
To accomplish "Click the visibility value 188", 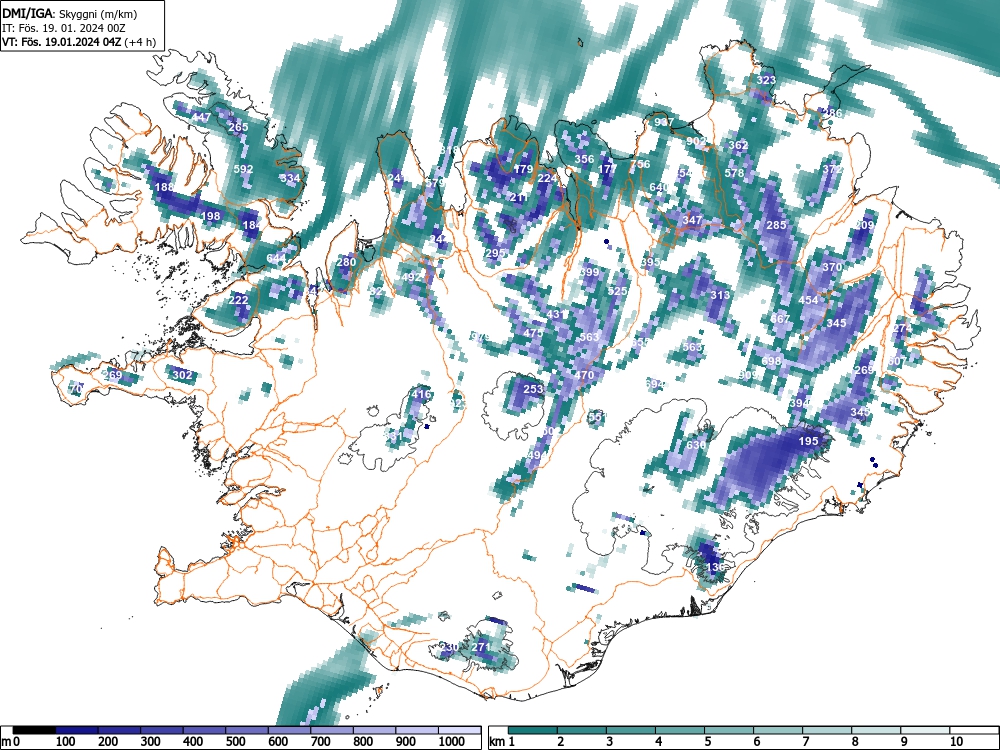I will [x=165, y=187].
